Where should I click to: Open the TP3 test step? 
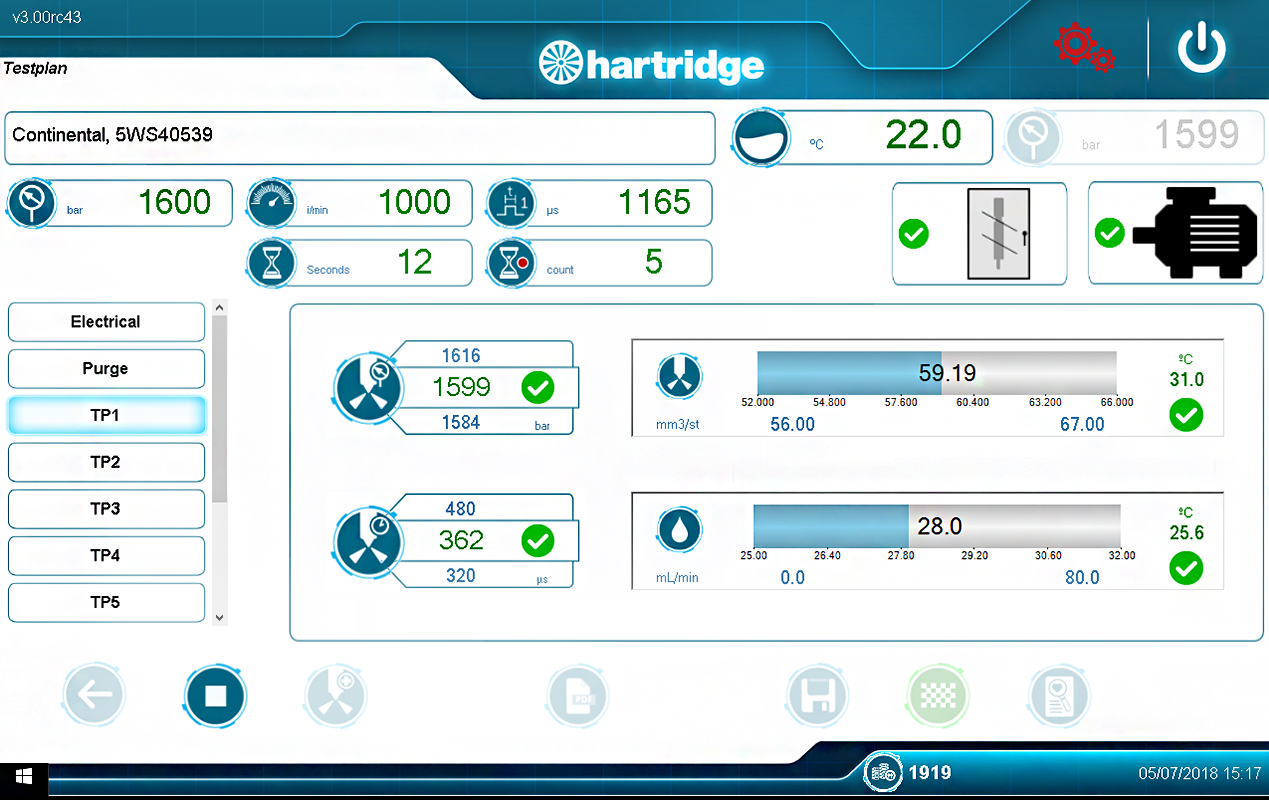(106, 509)
